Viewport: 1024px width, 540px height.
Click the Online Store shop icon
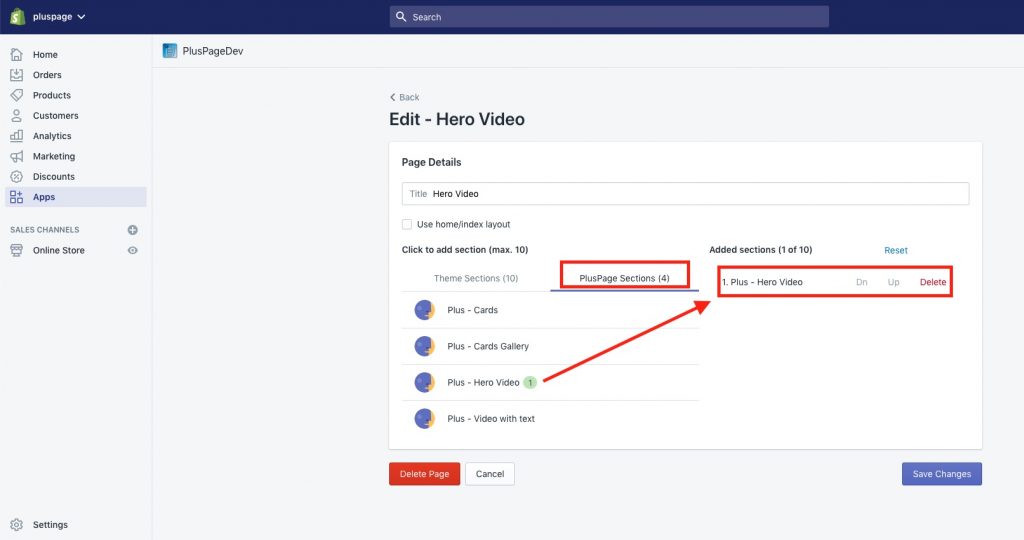point(17,250)
